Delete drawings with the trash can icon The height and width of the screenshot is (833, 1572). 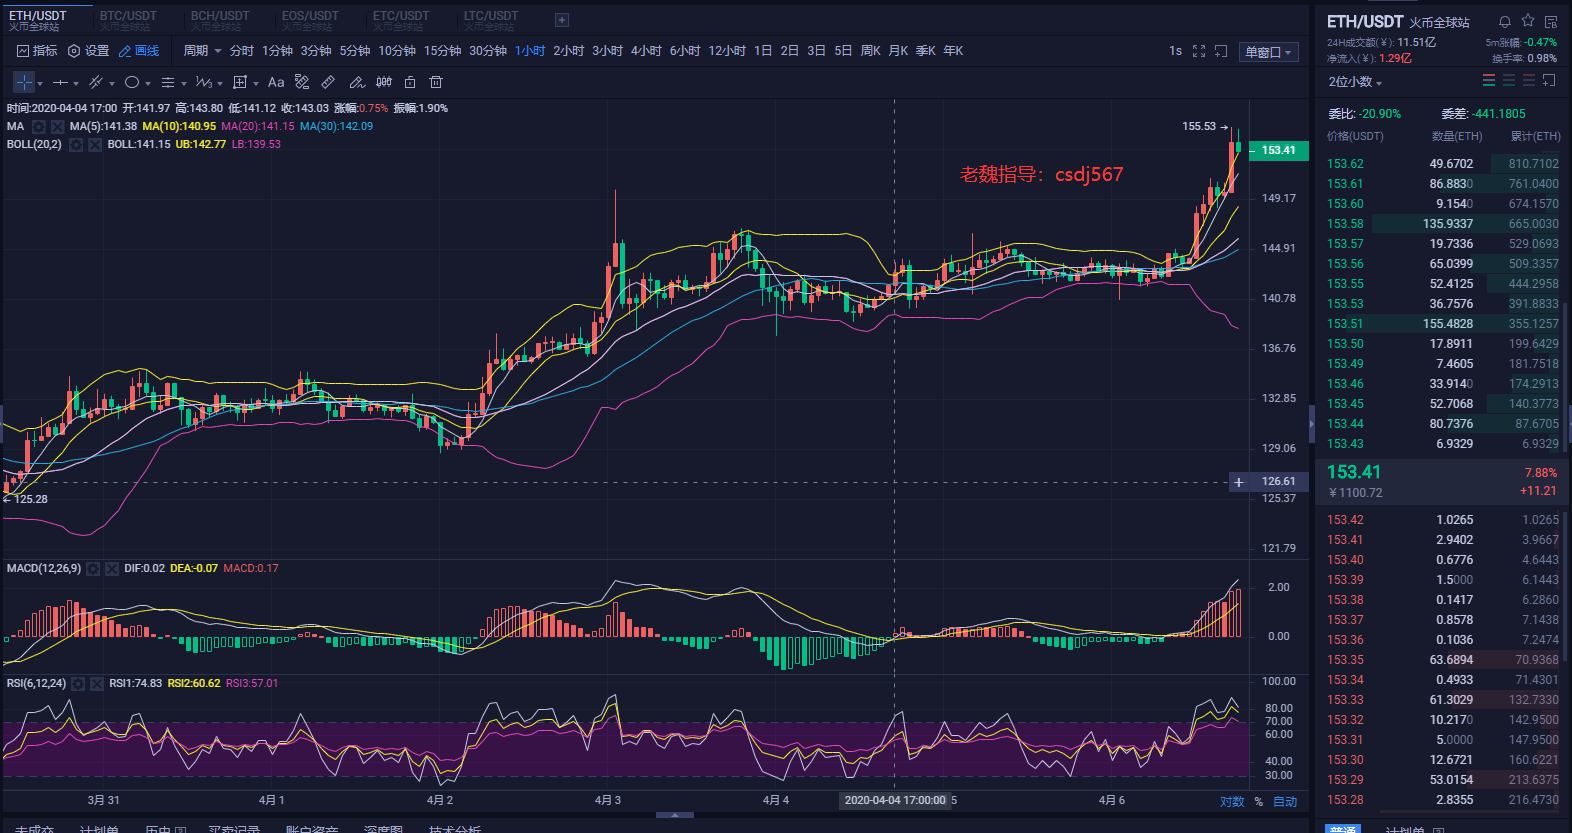tap(436, 82)
